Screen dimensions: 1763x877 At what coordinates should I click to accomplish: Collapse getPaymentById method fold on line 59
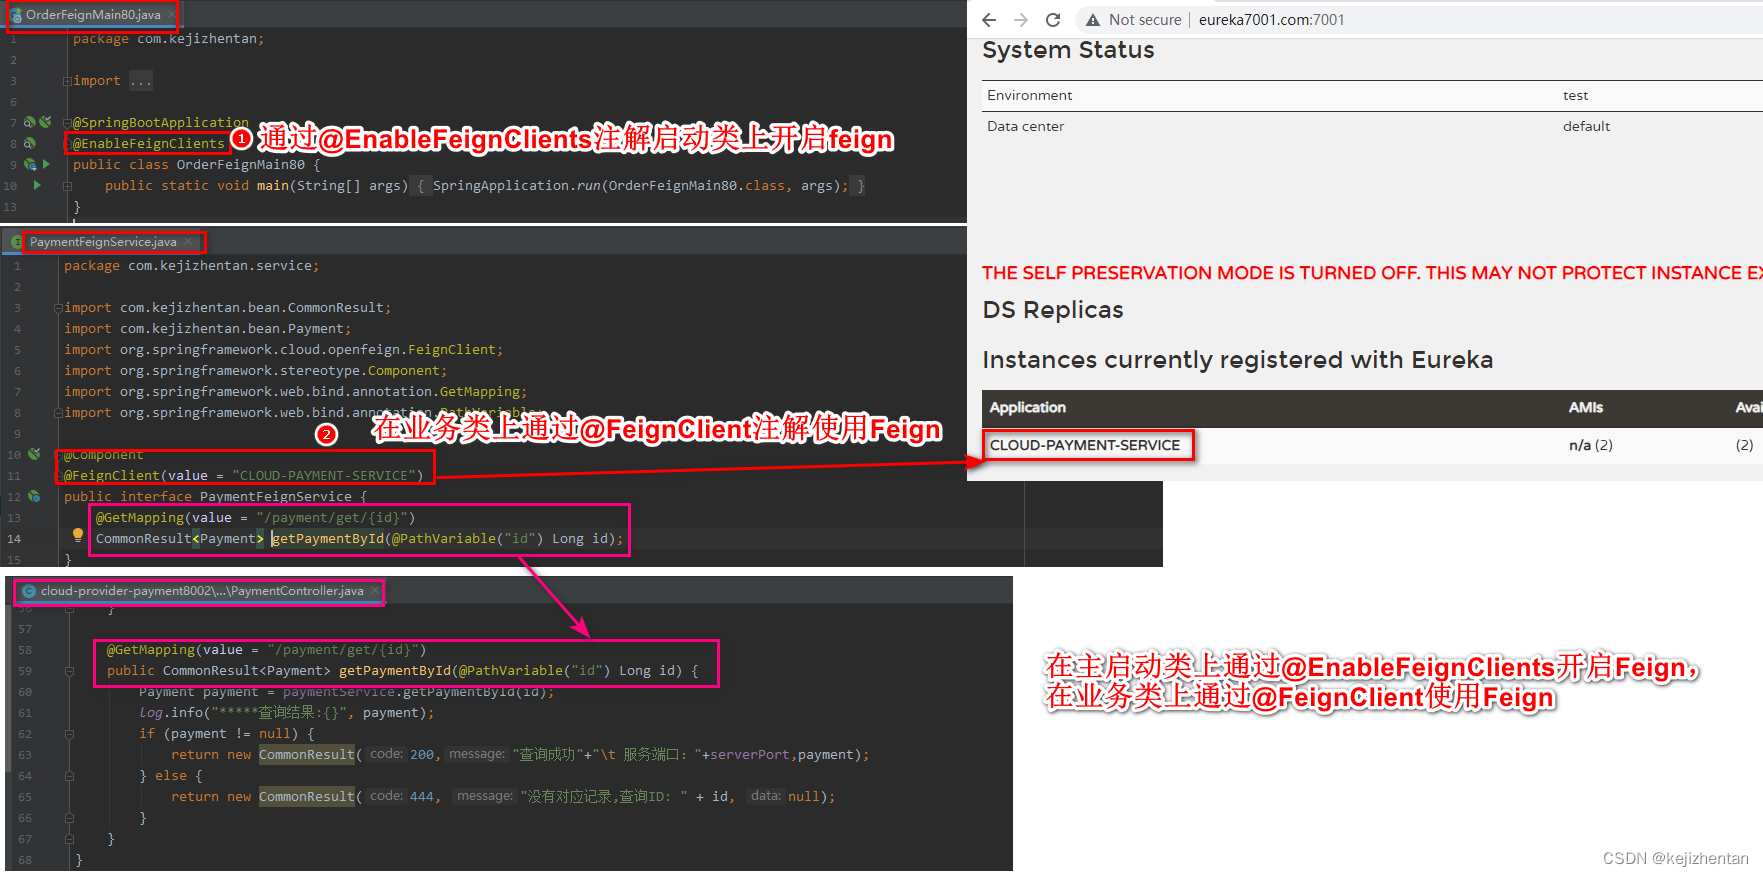(69, 671)
